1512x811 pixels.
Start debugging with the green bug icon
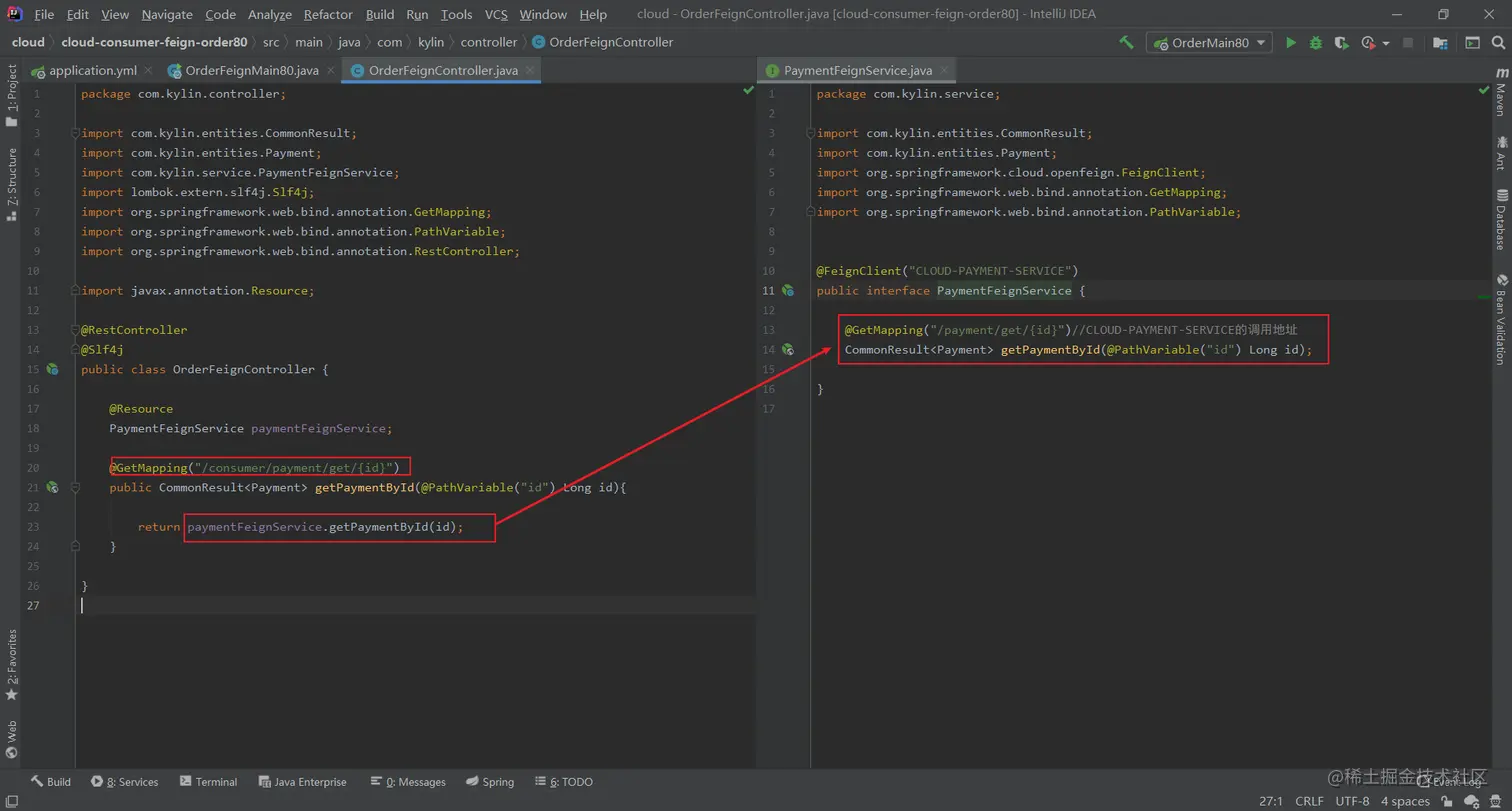point(1316,43)
